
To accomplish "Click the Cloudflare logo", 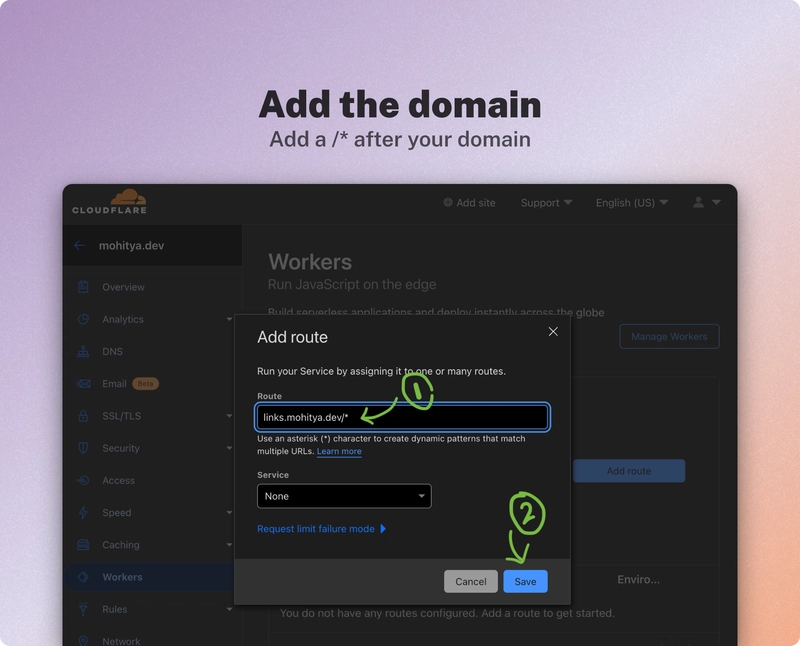I will click(x=110, y=202).
